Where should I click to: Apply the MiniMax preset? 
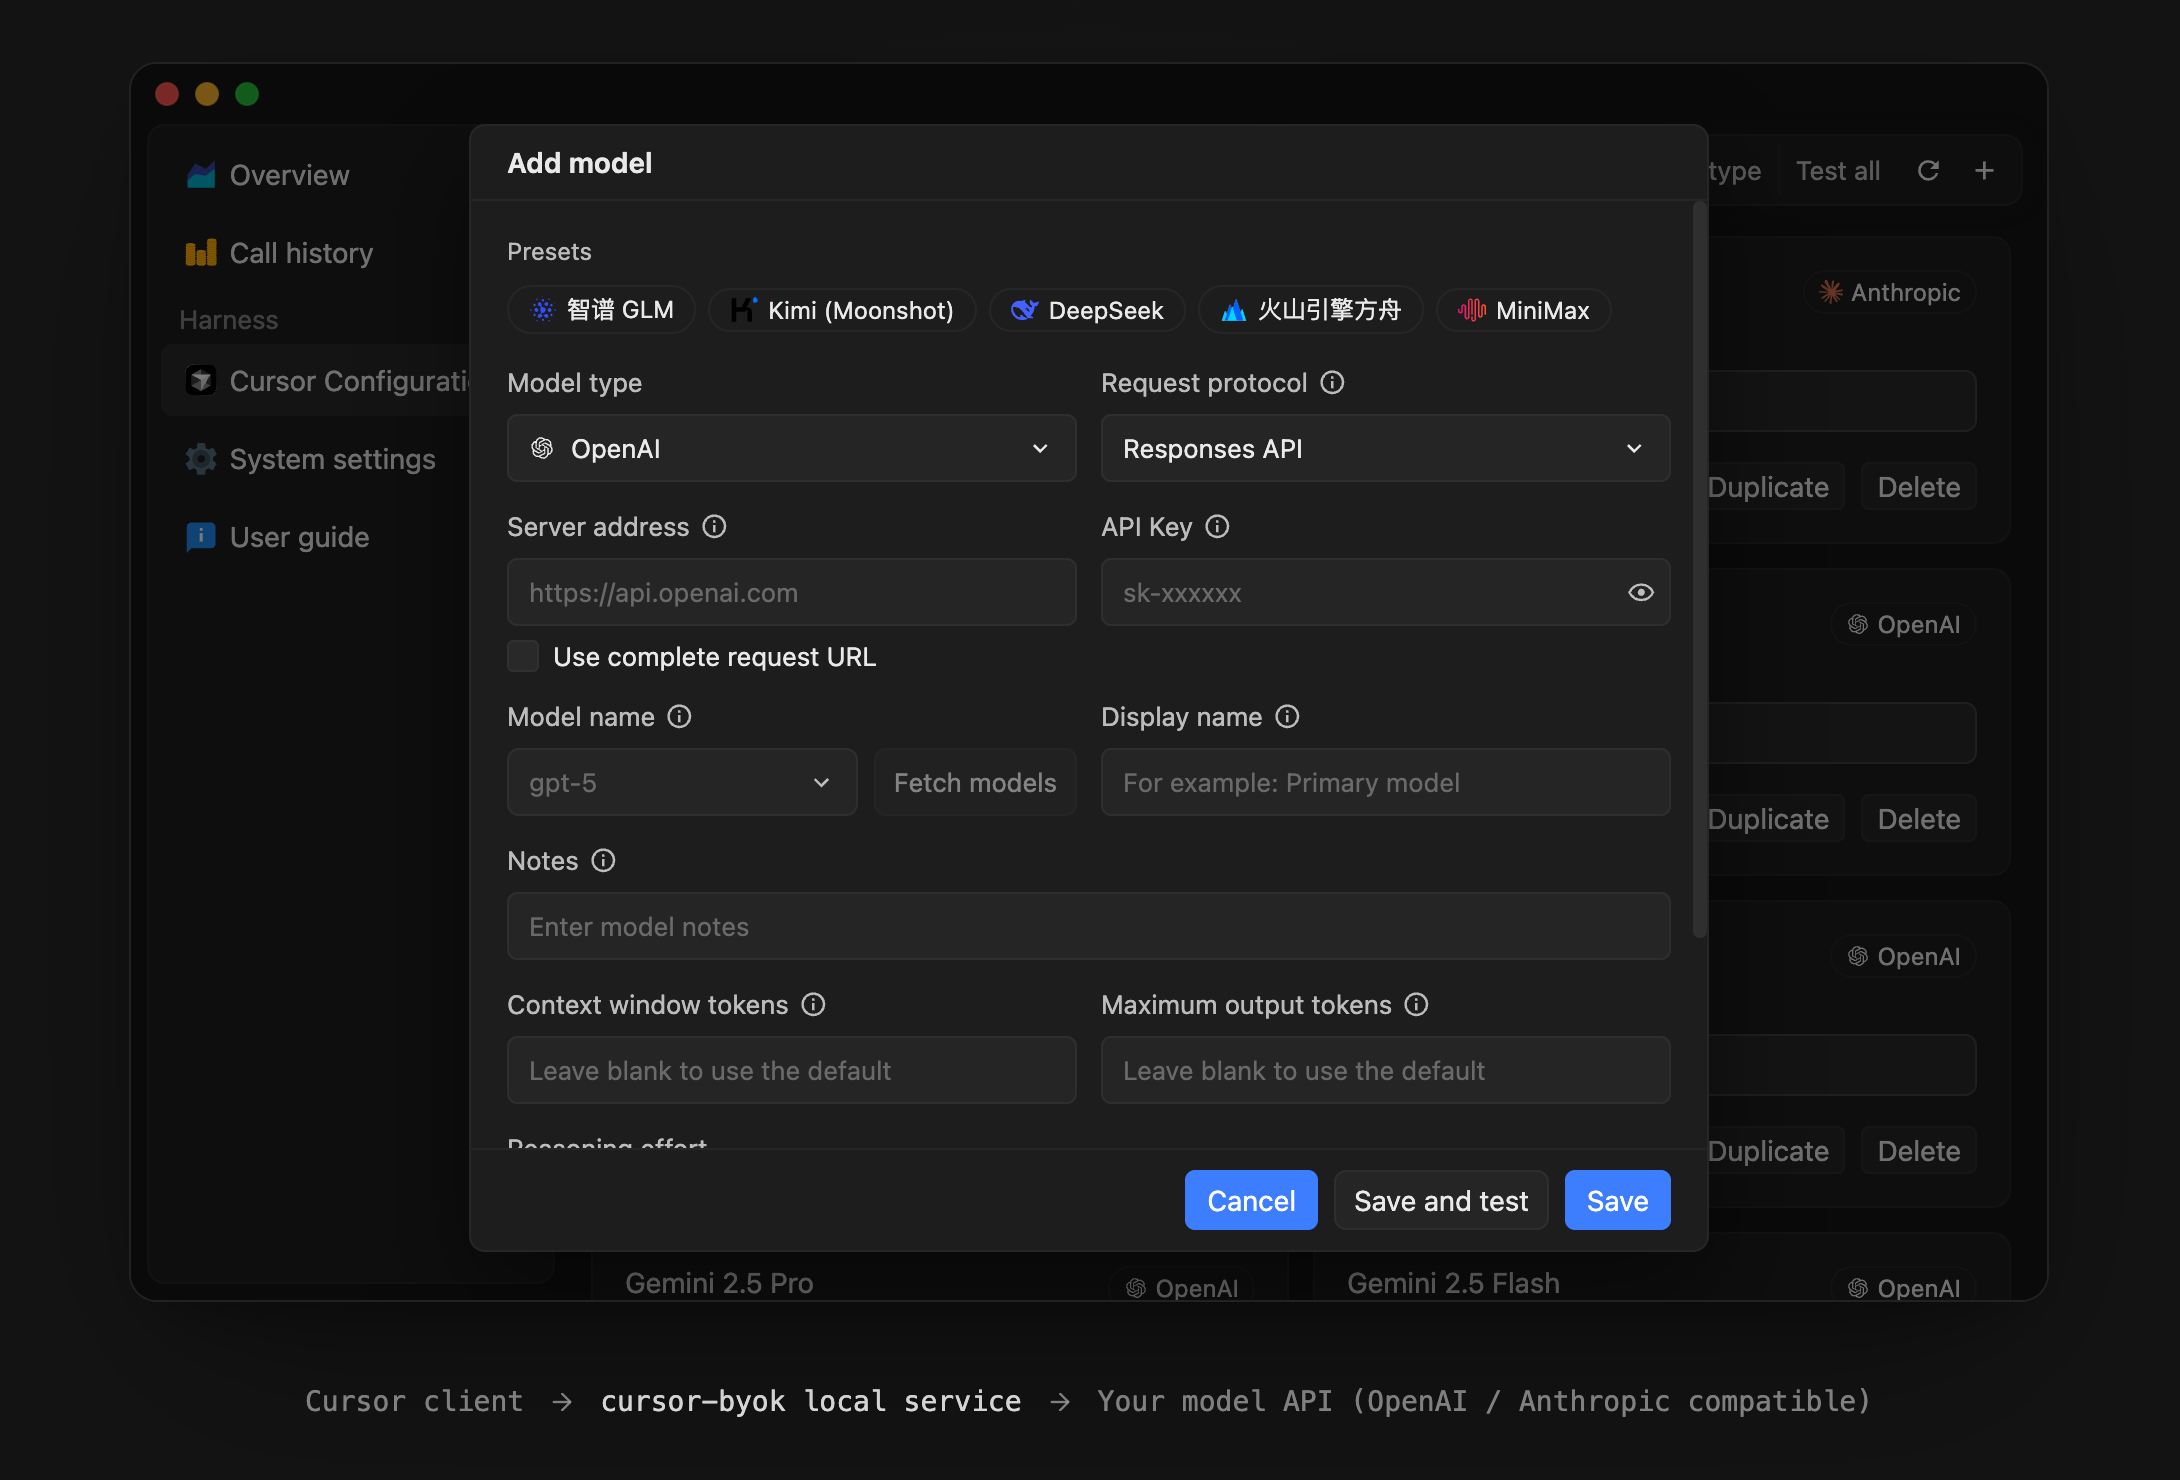click(1524, 310)
